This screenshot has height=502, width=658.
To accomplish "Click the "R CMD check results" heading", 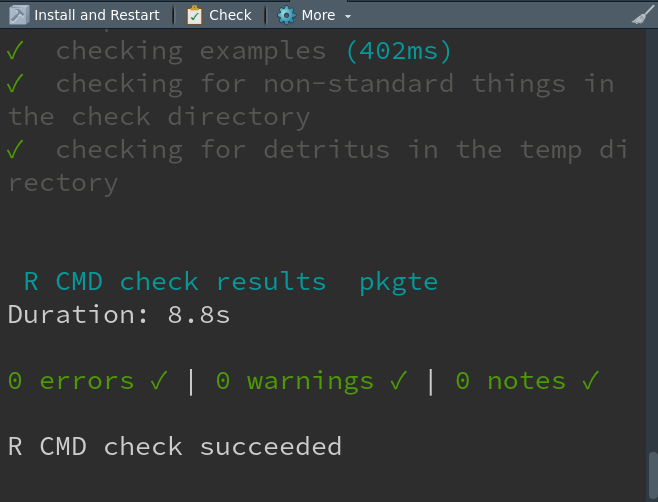I will (175, 282).
